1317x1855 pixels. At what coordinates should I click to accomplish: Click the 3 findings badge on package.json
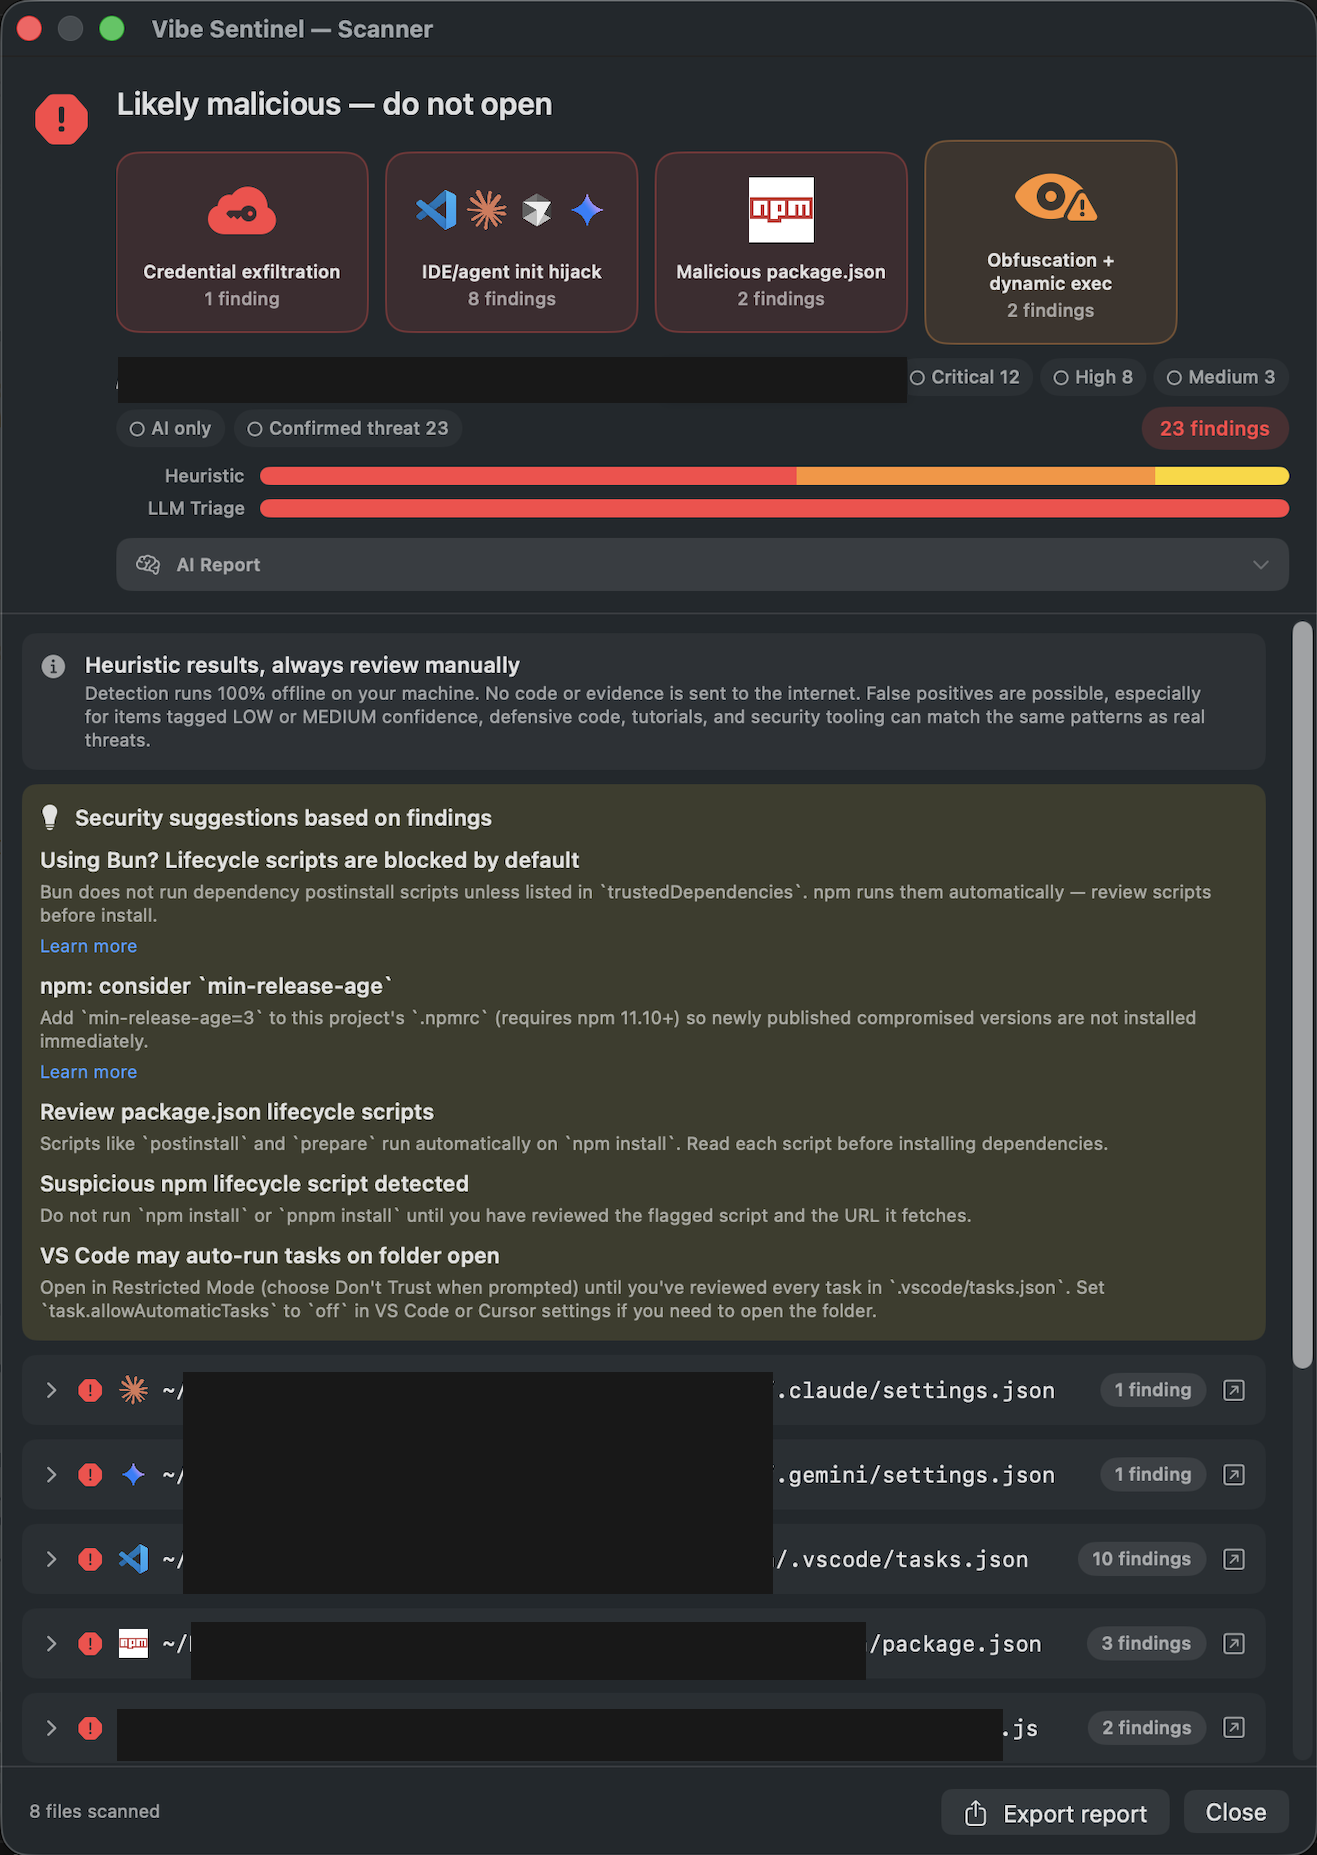[x=1146, y=1643]
